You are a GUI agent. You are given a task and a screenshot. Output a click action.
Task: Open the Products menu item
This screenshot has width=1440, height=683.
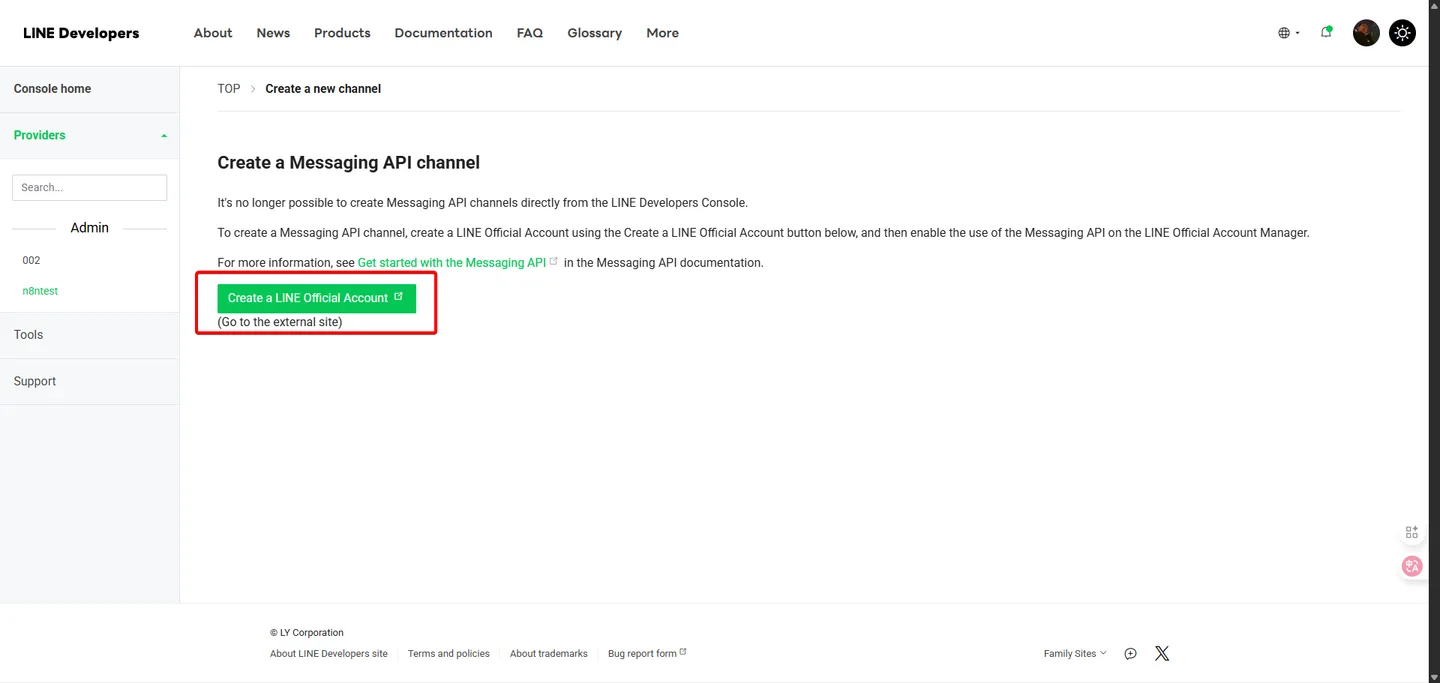click(x=342, y=33)
